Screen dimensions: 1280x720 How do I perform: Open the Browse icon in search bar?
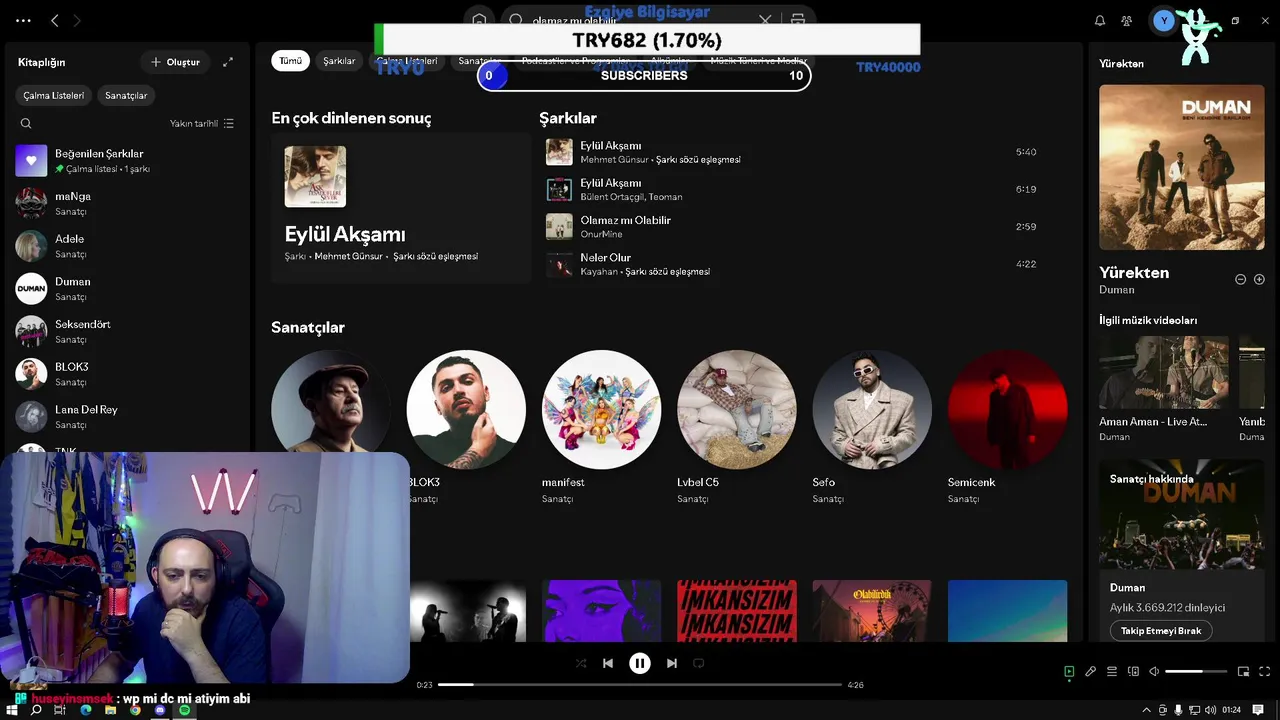coord(797,20)
